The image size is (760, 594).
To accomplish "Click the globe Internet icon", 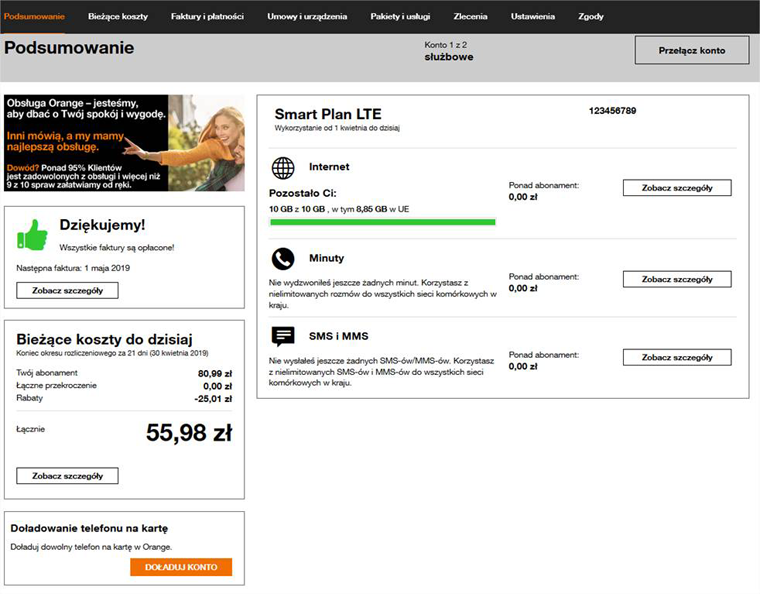I will [x=283, y=167].
